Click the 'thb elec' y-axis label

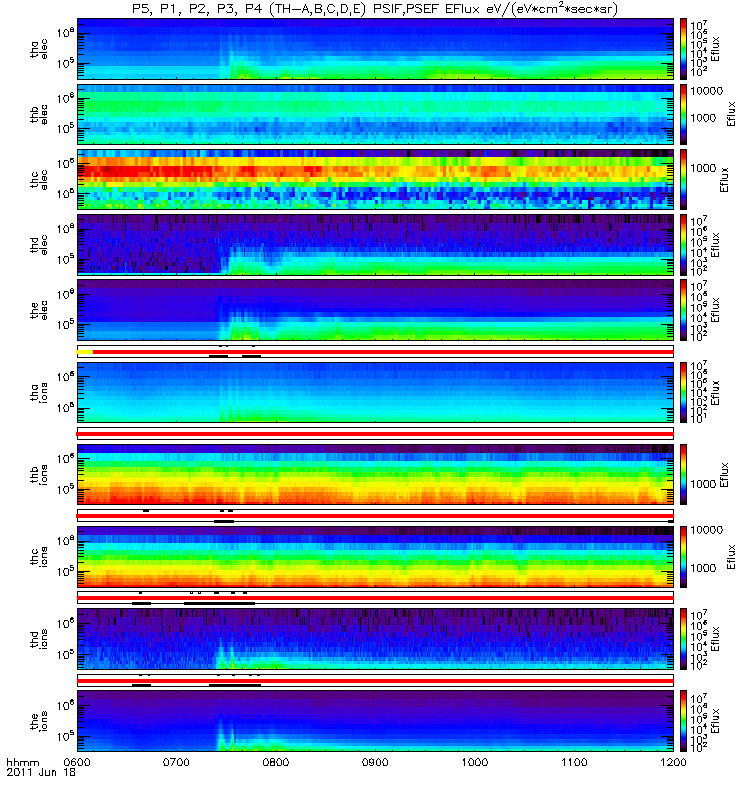pos(39,114)
